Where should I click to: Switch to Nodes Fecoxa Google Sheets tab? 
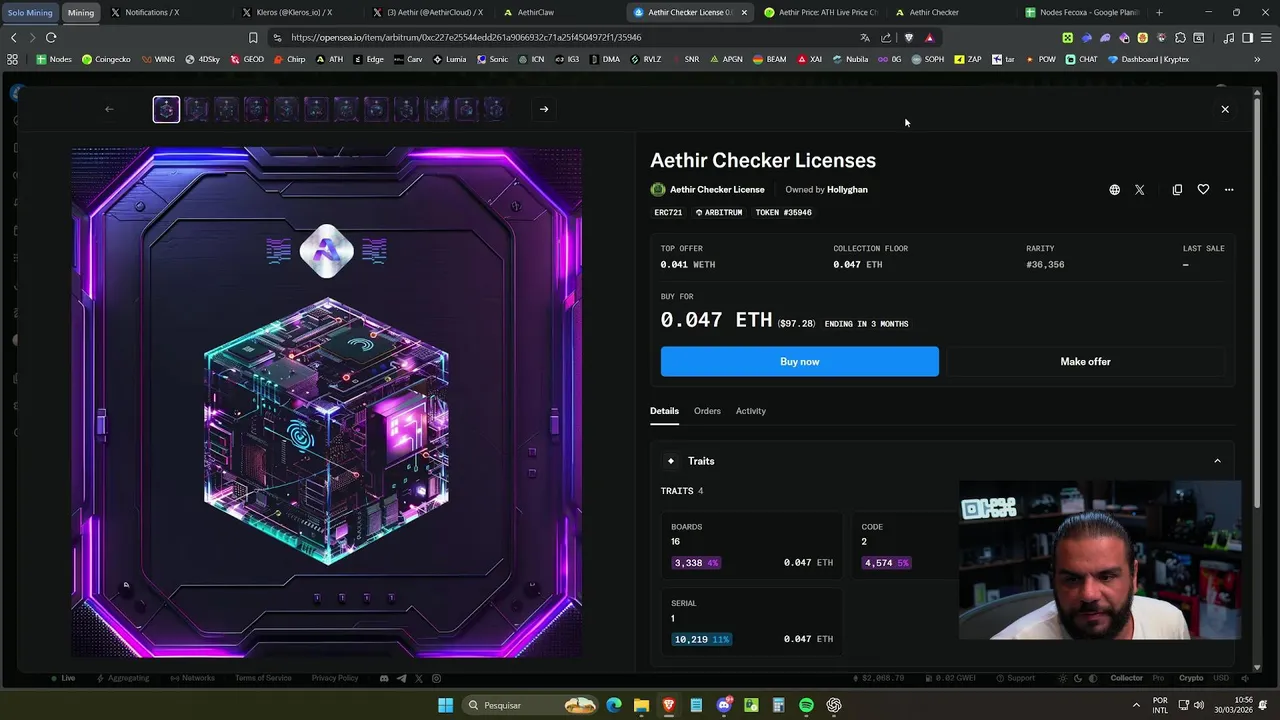point(1080,12)
